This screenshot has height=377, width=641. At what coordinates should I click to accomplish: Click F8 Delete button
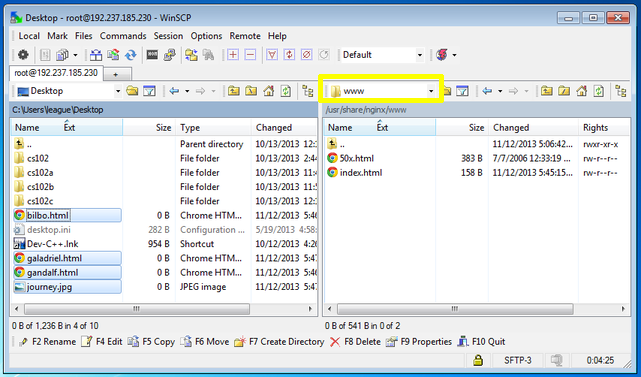pos(355,341)
